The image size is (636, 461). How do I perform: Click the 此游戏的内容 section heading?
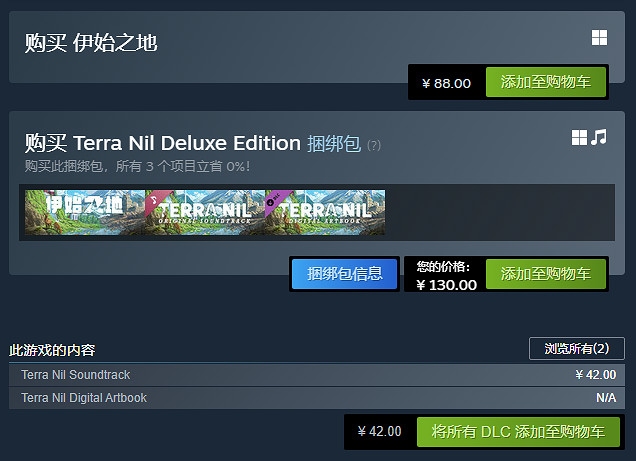(x=52, y=350)
